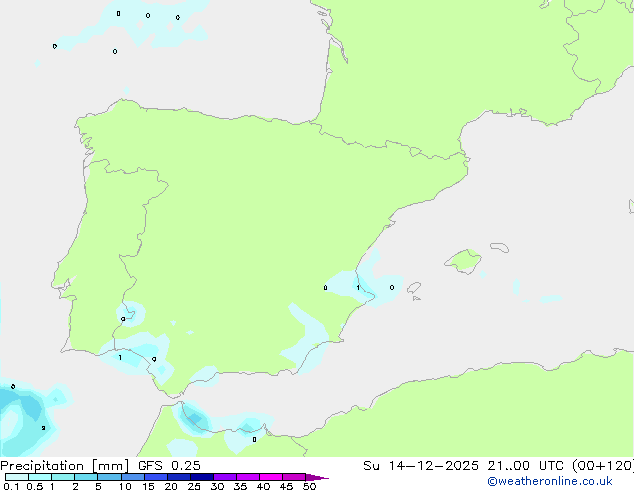The image size is (634, 490).
Task: Select the 20–25 mm legend swatch
Action: (178, 477)
